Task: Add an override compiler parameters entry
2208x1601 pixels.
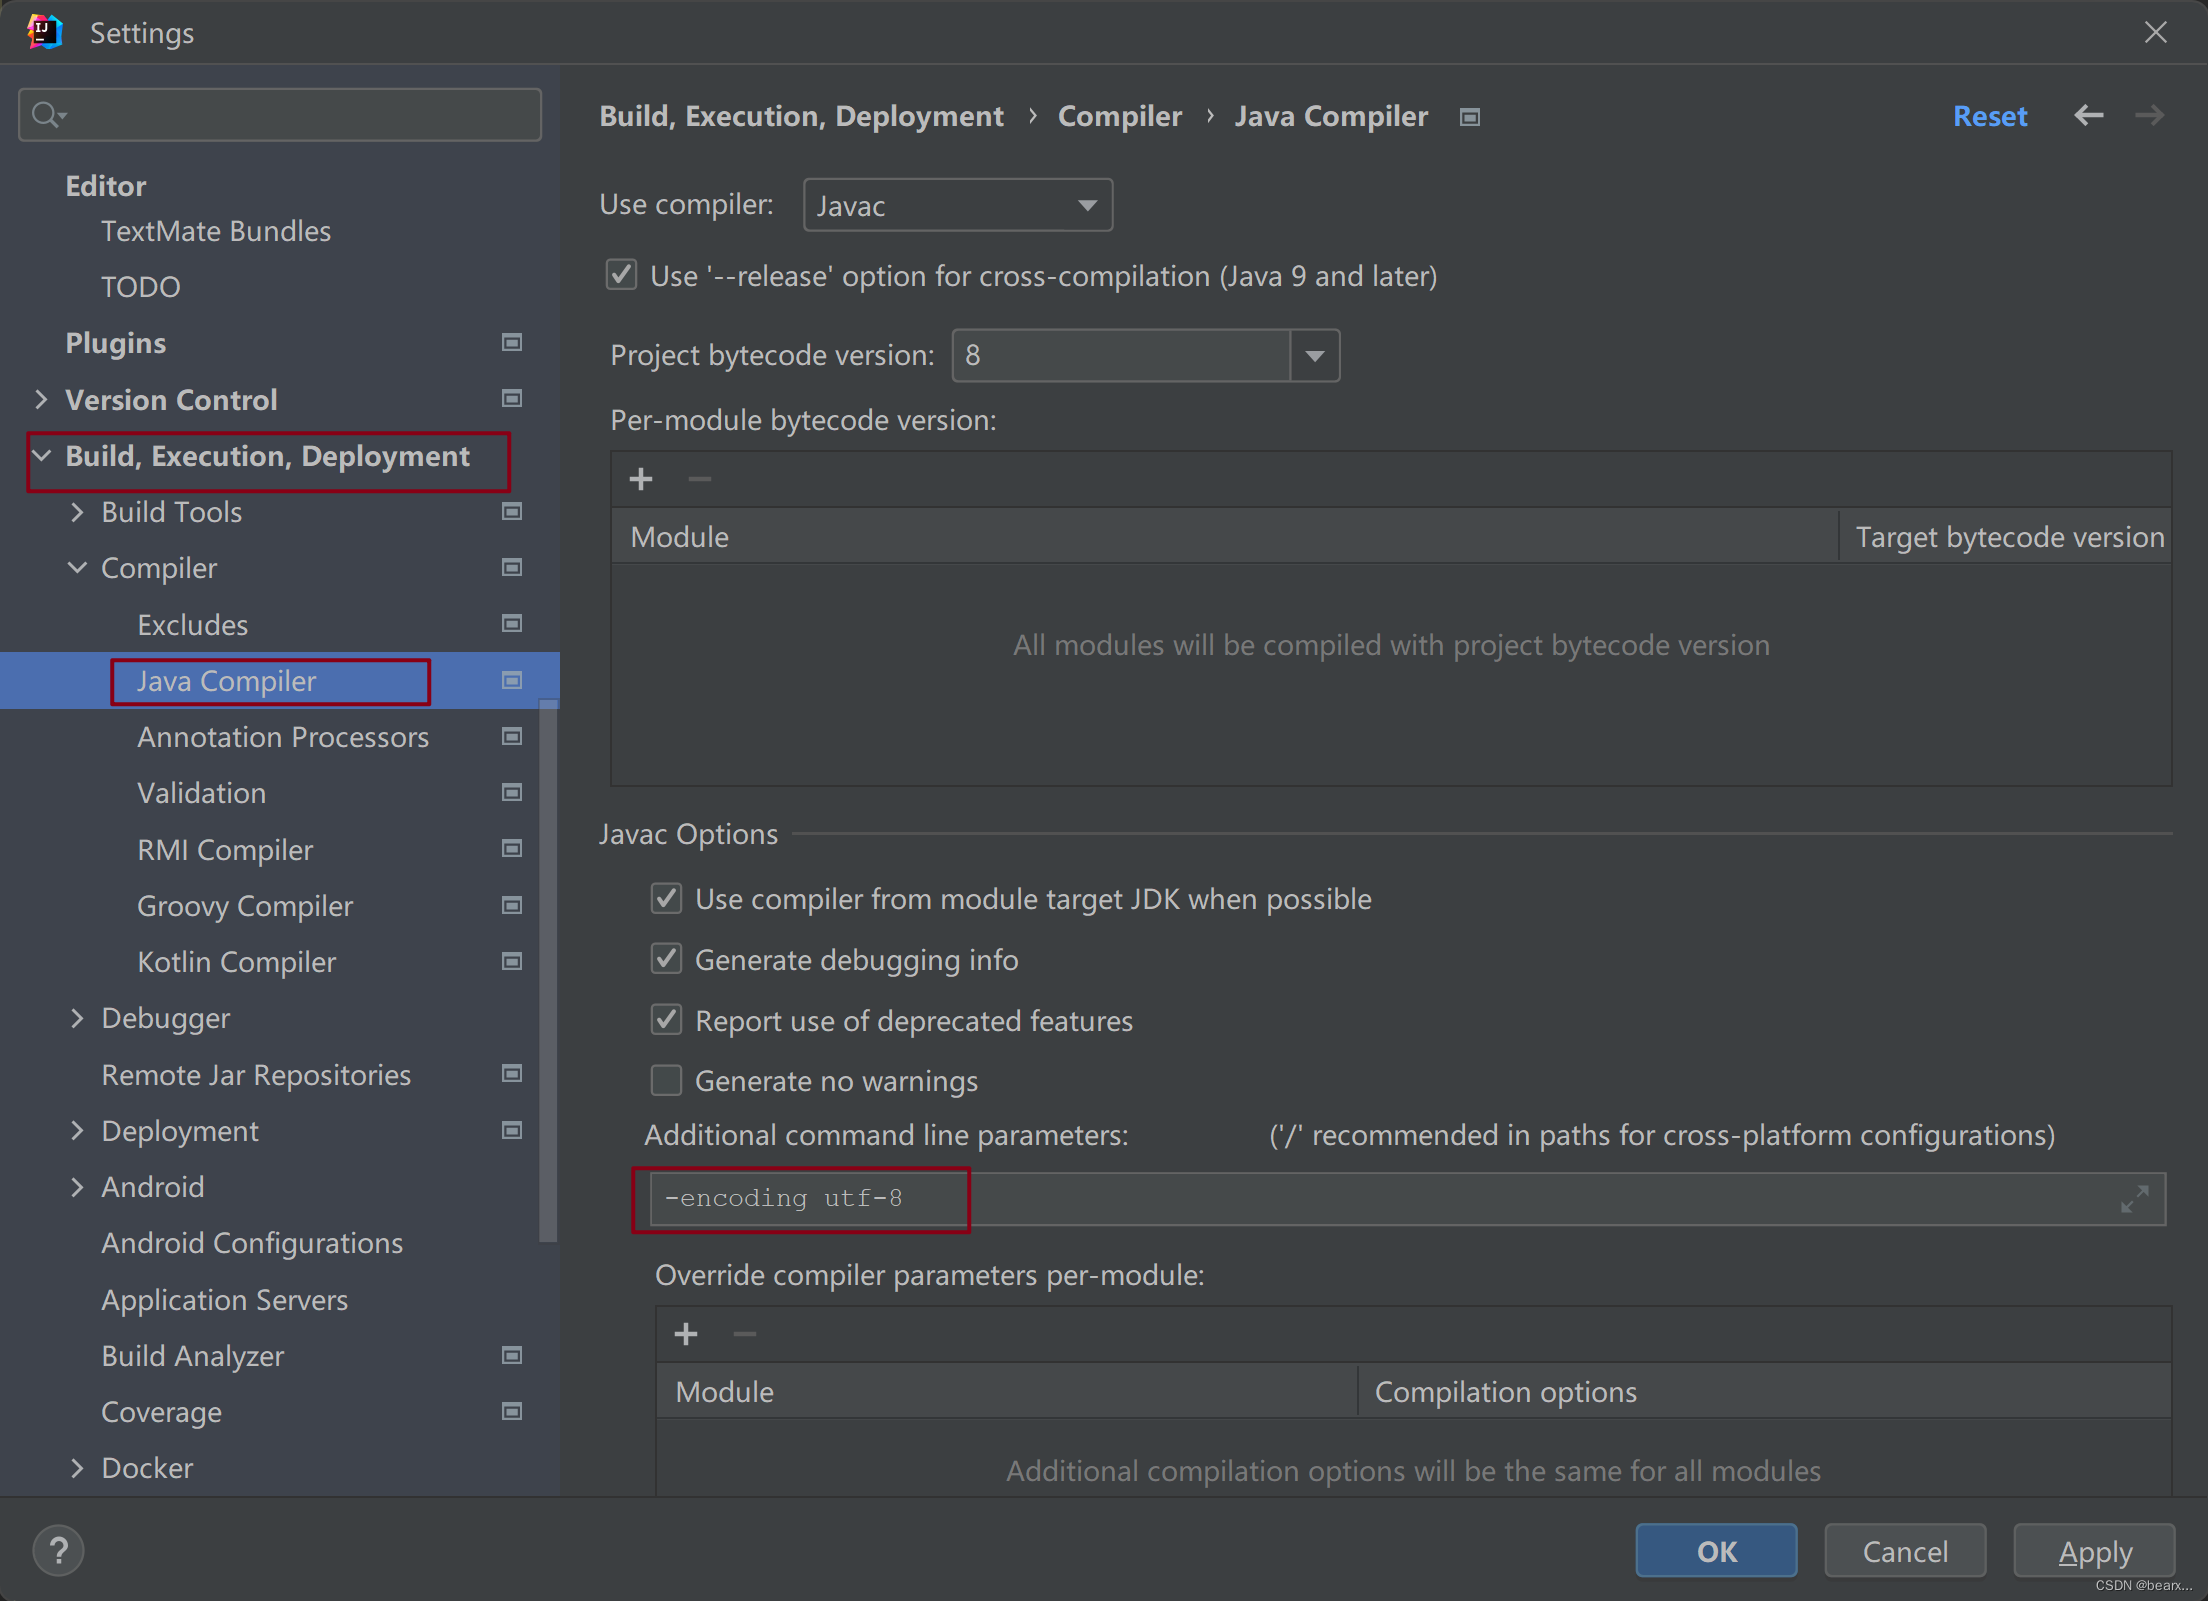Action: click(687, 1334)
